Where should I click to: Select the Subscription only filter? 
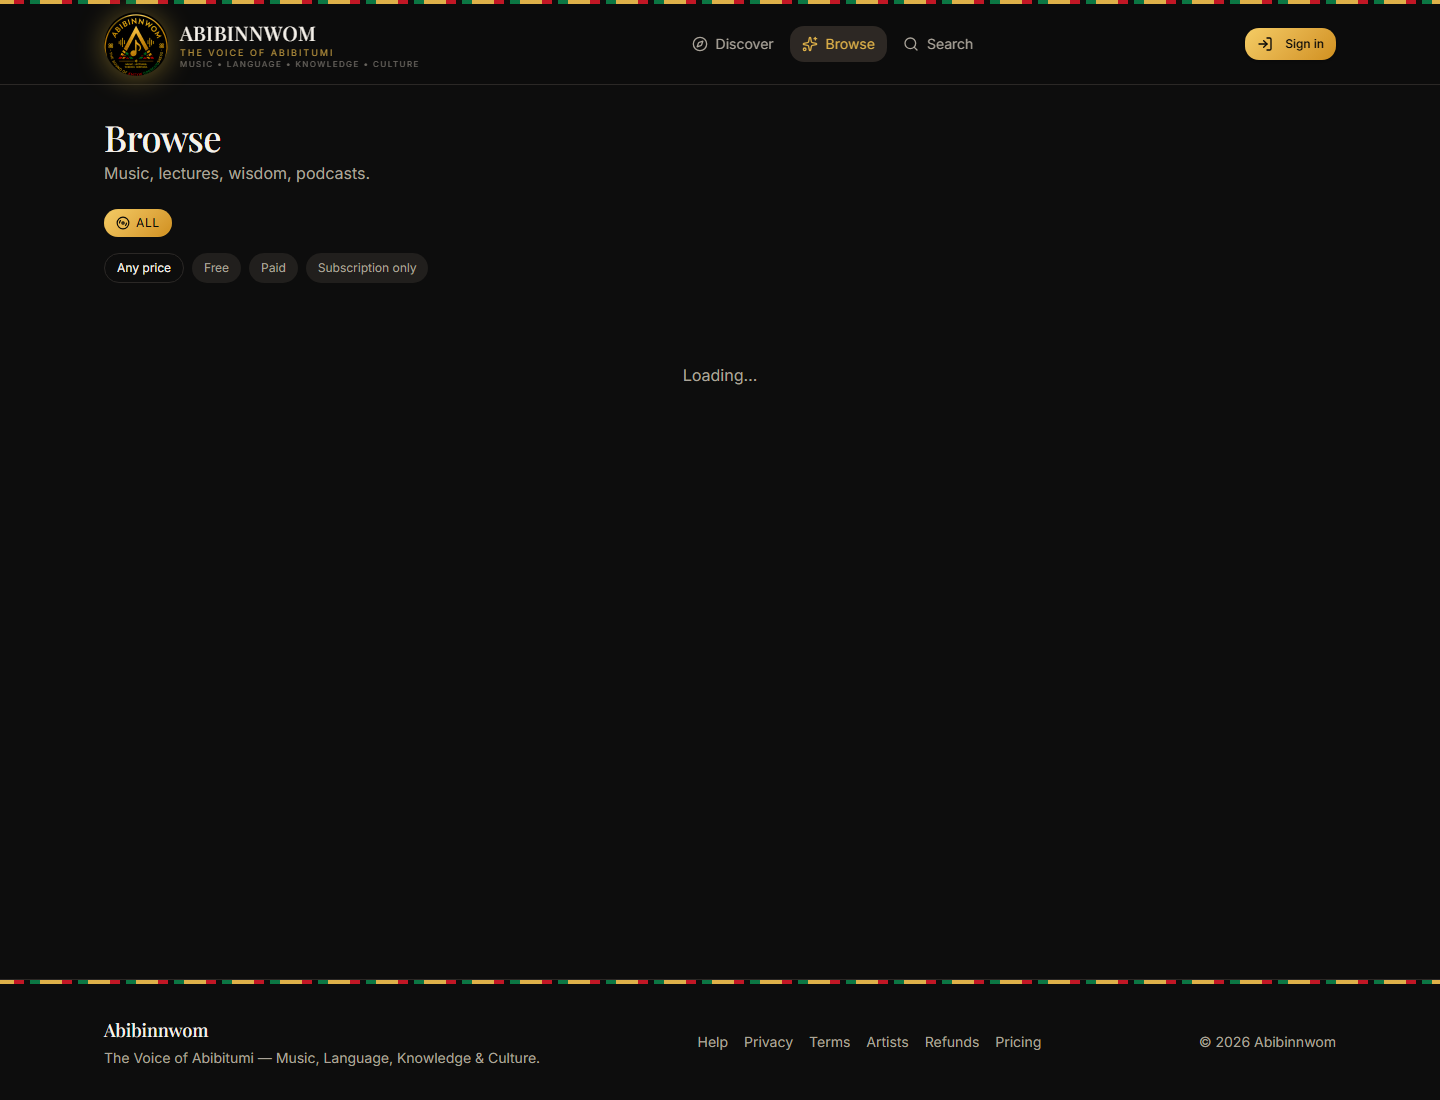click(367, 268)
